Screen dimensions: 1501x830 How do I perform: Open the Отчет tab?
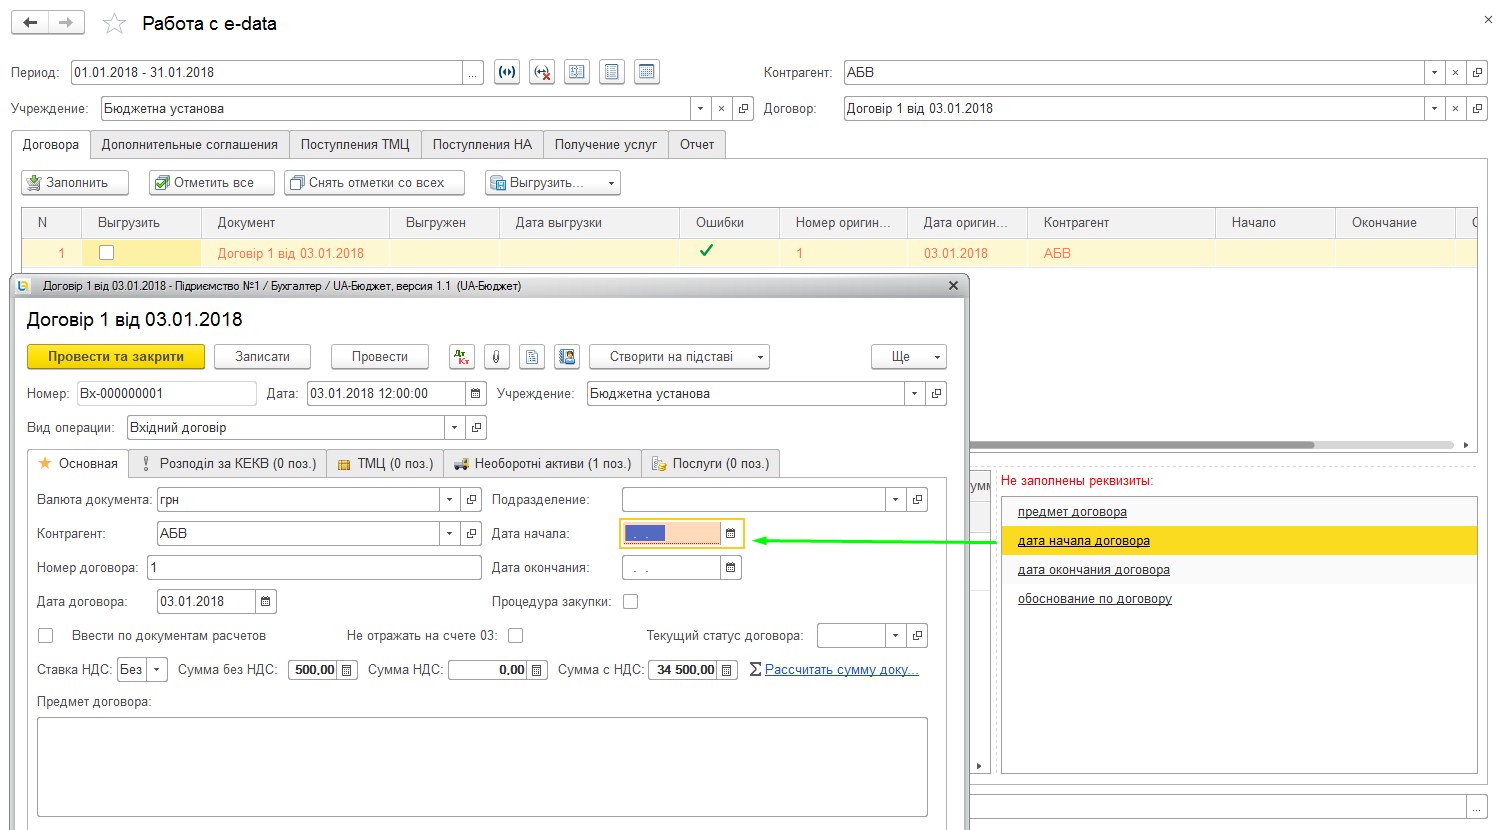pyautogui.click(x=697, y=144)
